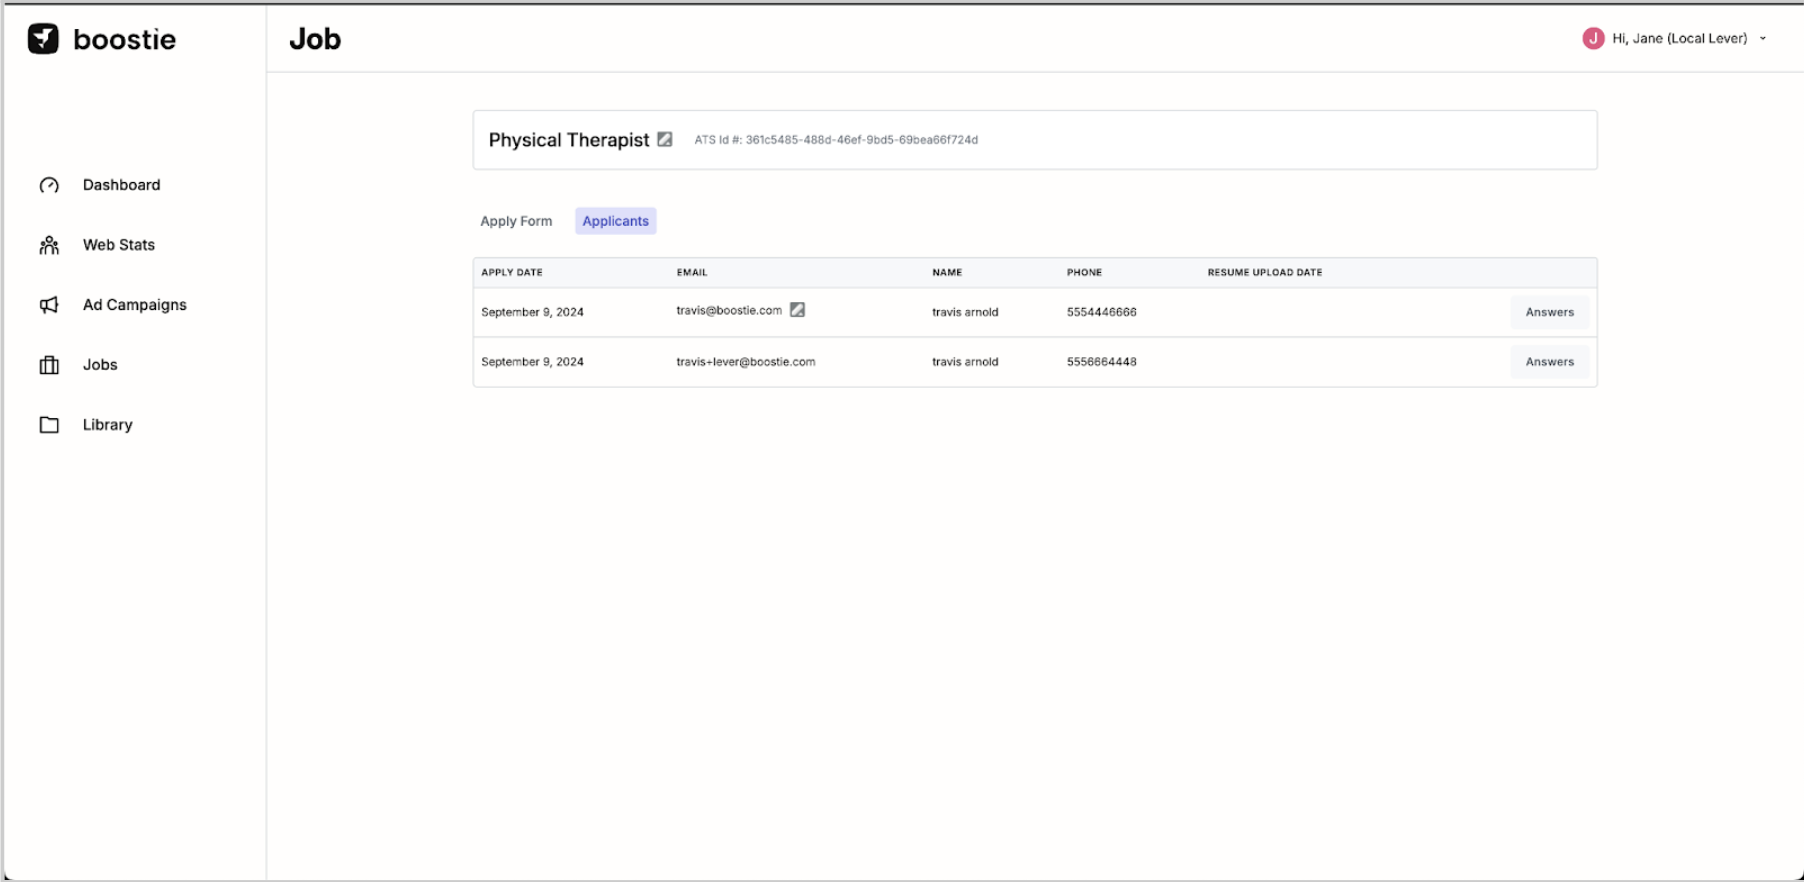Click the Resume Upload Date column header
The width and height of the screenshot is (1804, 882).
(1264, 272)
